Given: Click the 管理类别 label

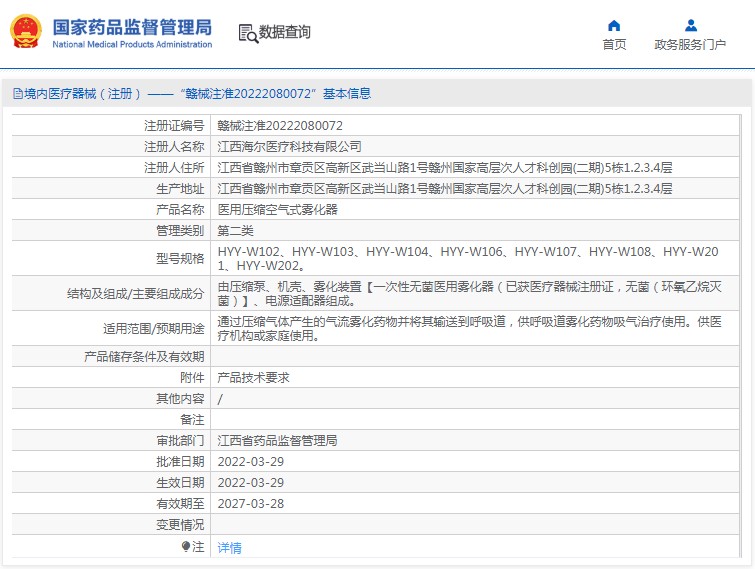Looking at the screenshot, I should 180,231.
